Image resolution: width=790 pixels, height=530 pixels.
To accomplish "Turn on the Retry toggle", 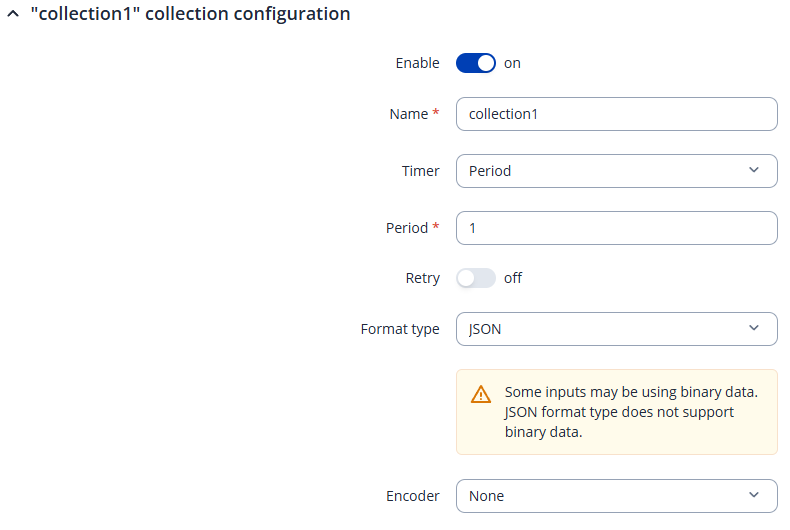I will tap(476, 278).
